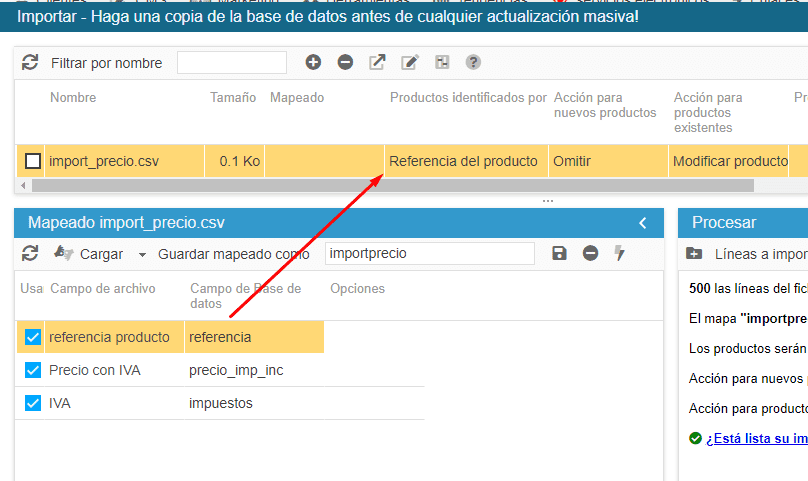The image size is (808, 481).
Task: Uncheck the referencia producto field checkbox
Action: coord(33,337)
